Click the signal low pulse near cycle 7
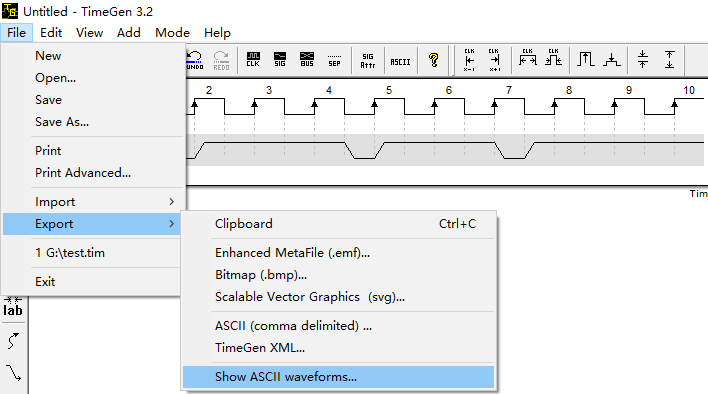 click(515, 151)
